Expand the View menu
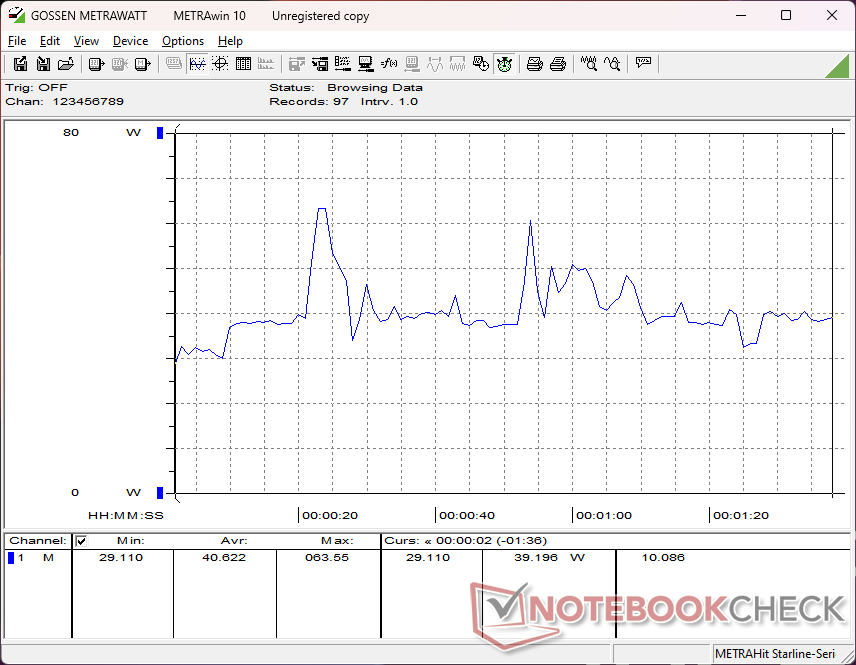This screenshot has height=665, width=856. coord(86,41)
